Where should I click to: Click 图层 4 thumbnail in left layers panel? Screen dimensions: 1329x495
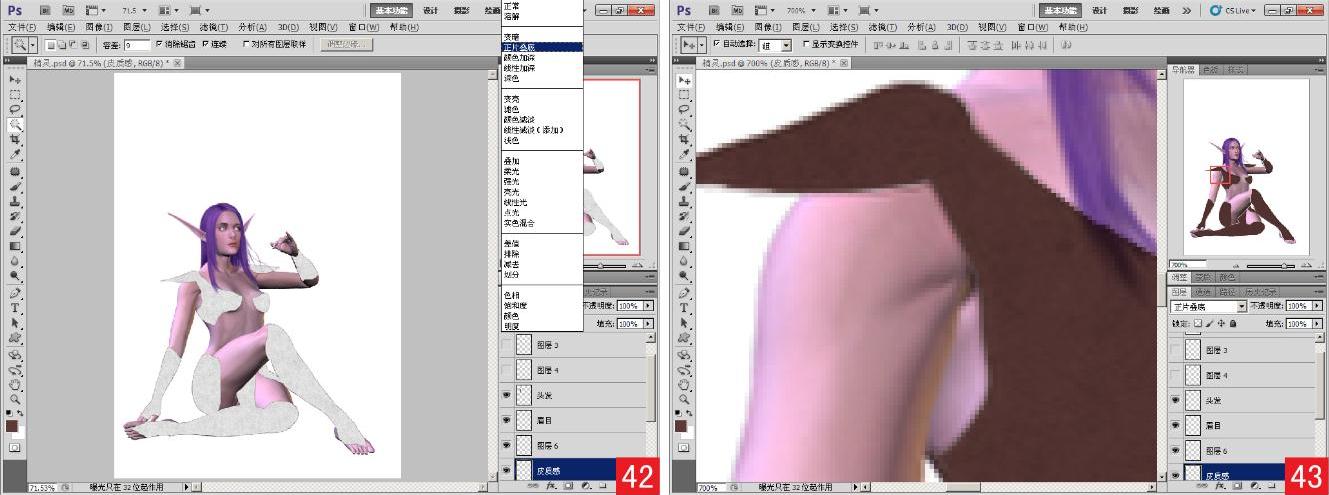tap(523, 370)
